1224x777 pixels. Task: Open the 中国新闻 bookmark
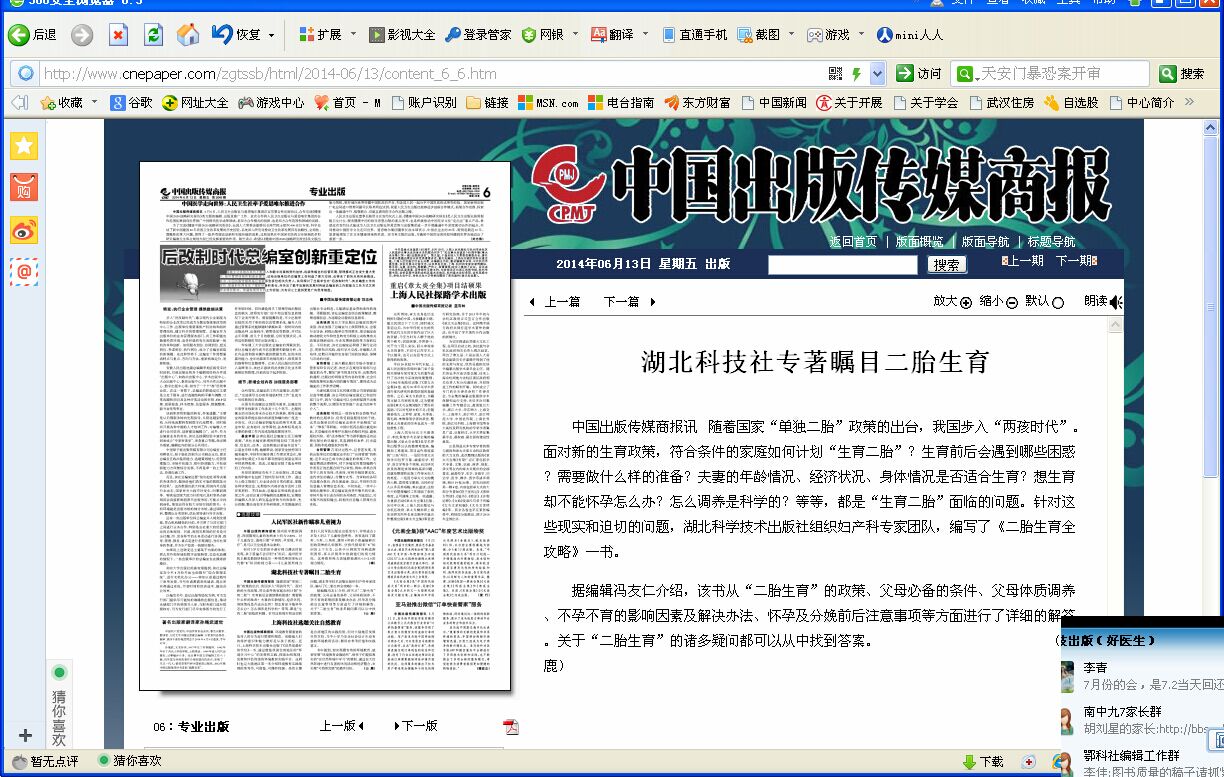(773, 102)
